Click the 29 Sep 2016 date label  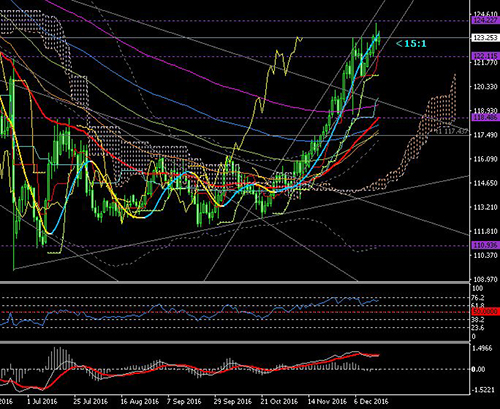tap(232, 401)
